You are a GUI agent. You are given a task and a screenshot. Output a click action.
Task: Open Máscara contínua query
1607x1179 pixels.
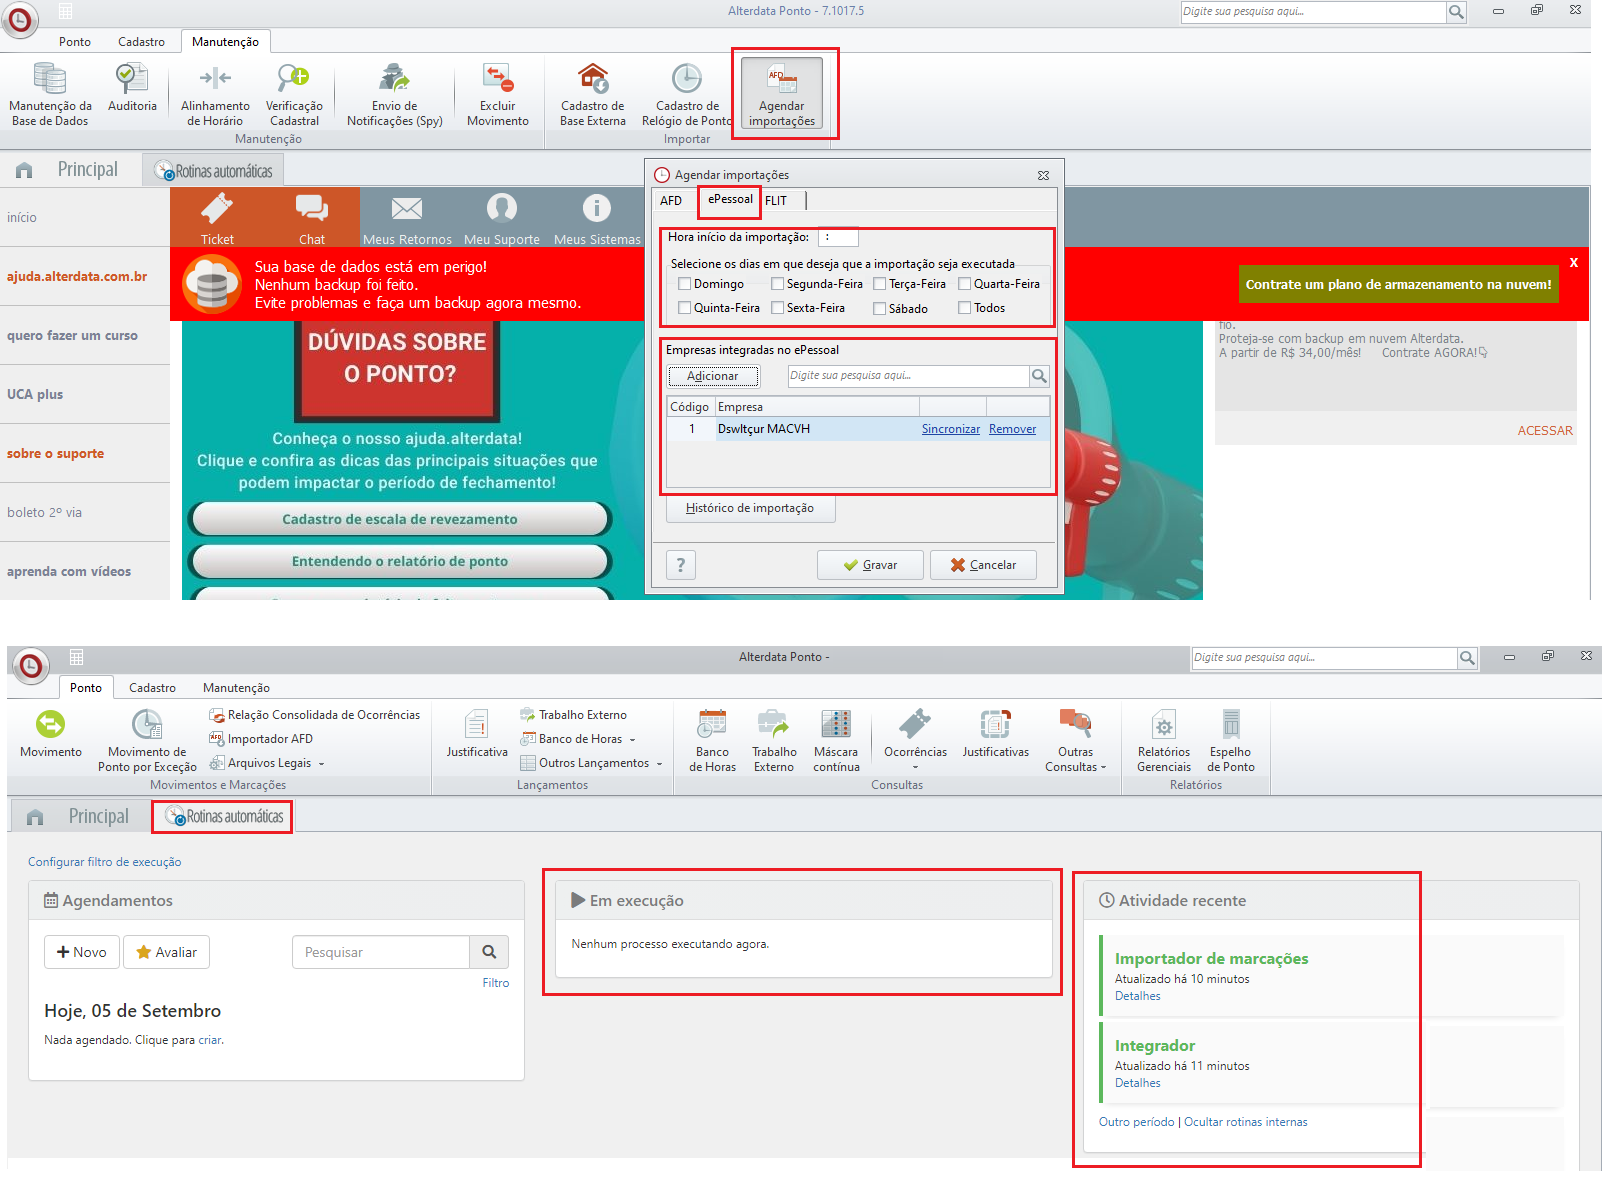pyautogui.click(x=836, y=740)
